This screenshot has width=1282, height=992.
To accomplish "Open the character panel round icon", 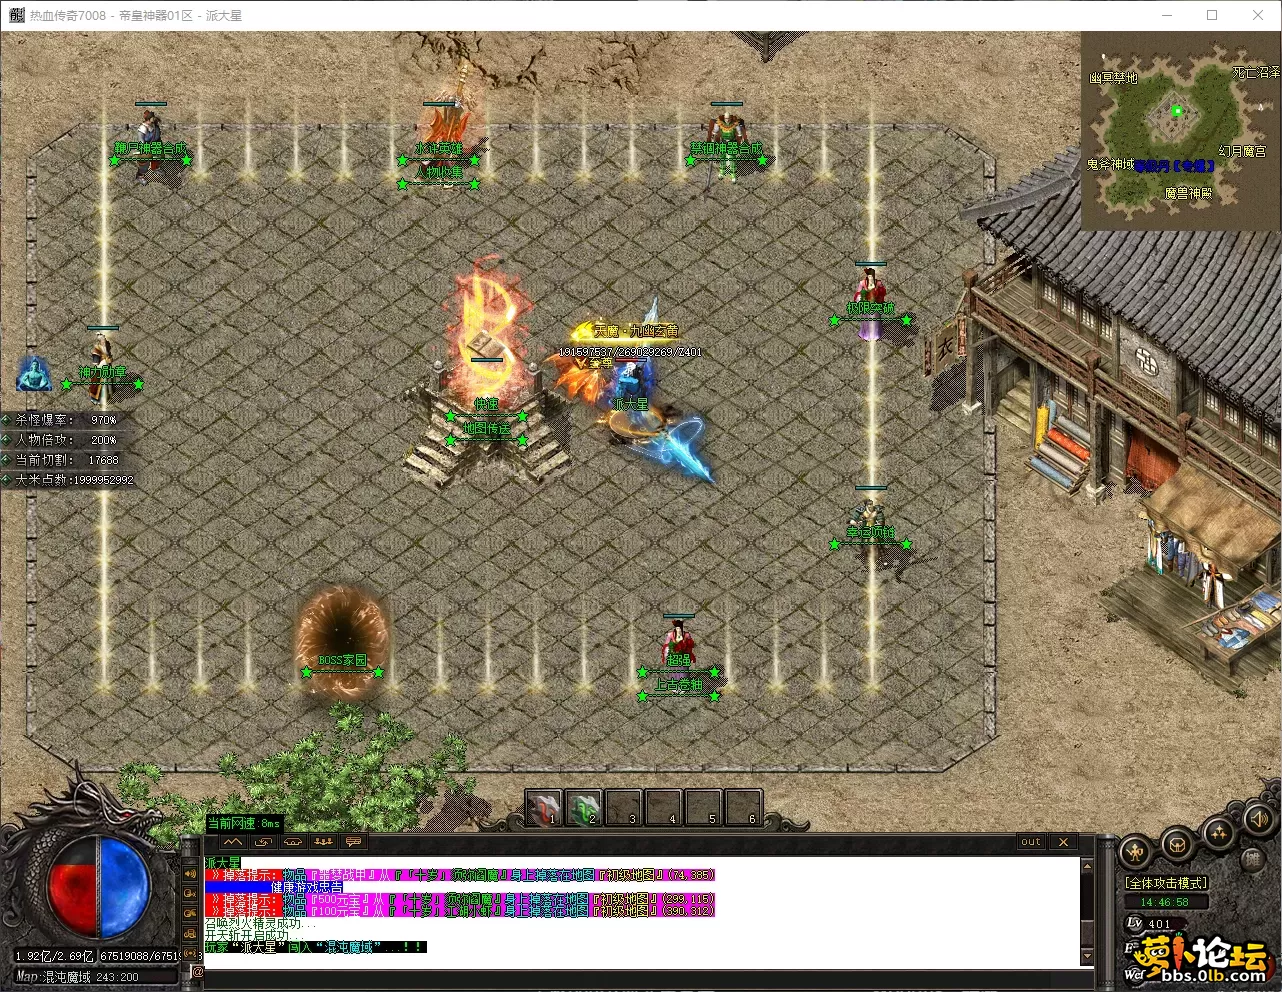I will pyautogui.click(x=1135, y=852).
